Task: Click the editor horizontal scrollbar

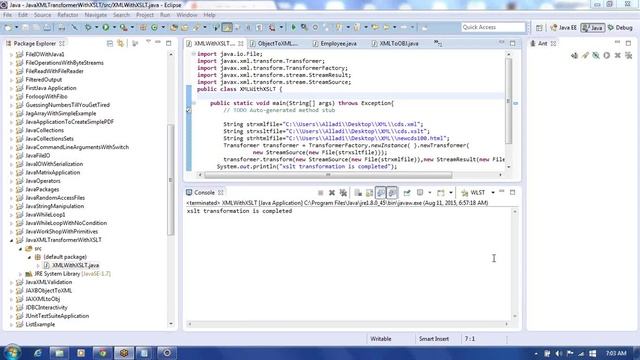Action: (x=328, y=175)
